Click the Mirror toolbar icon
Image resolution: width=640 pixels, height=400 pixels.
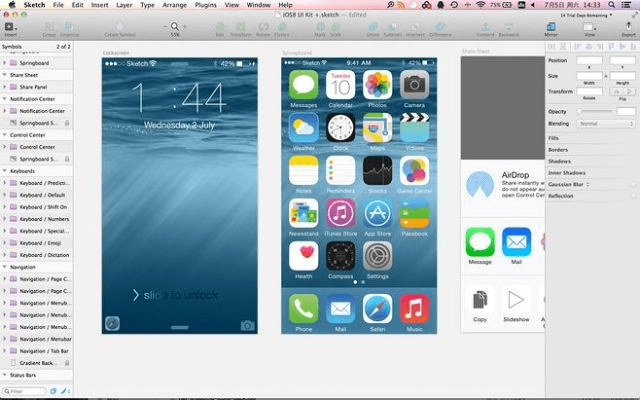click(551, 27)
